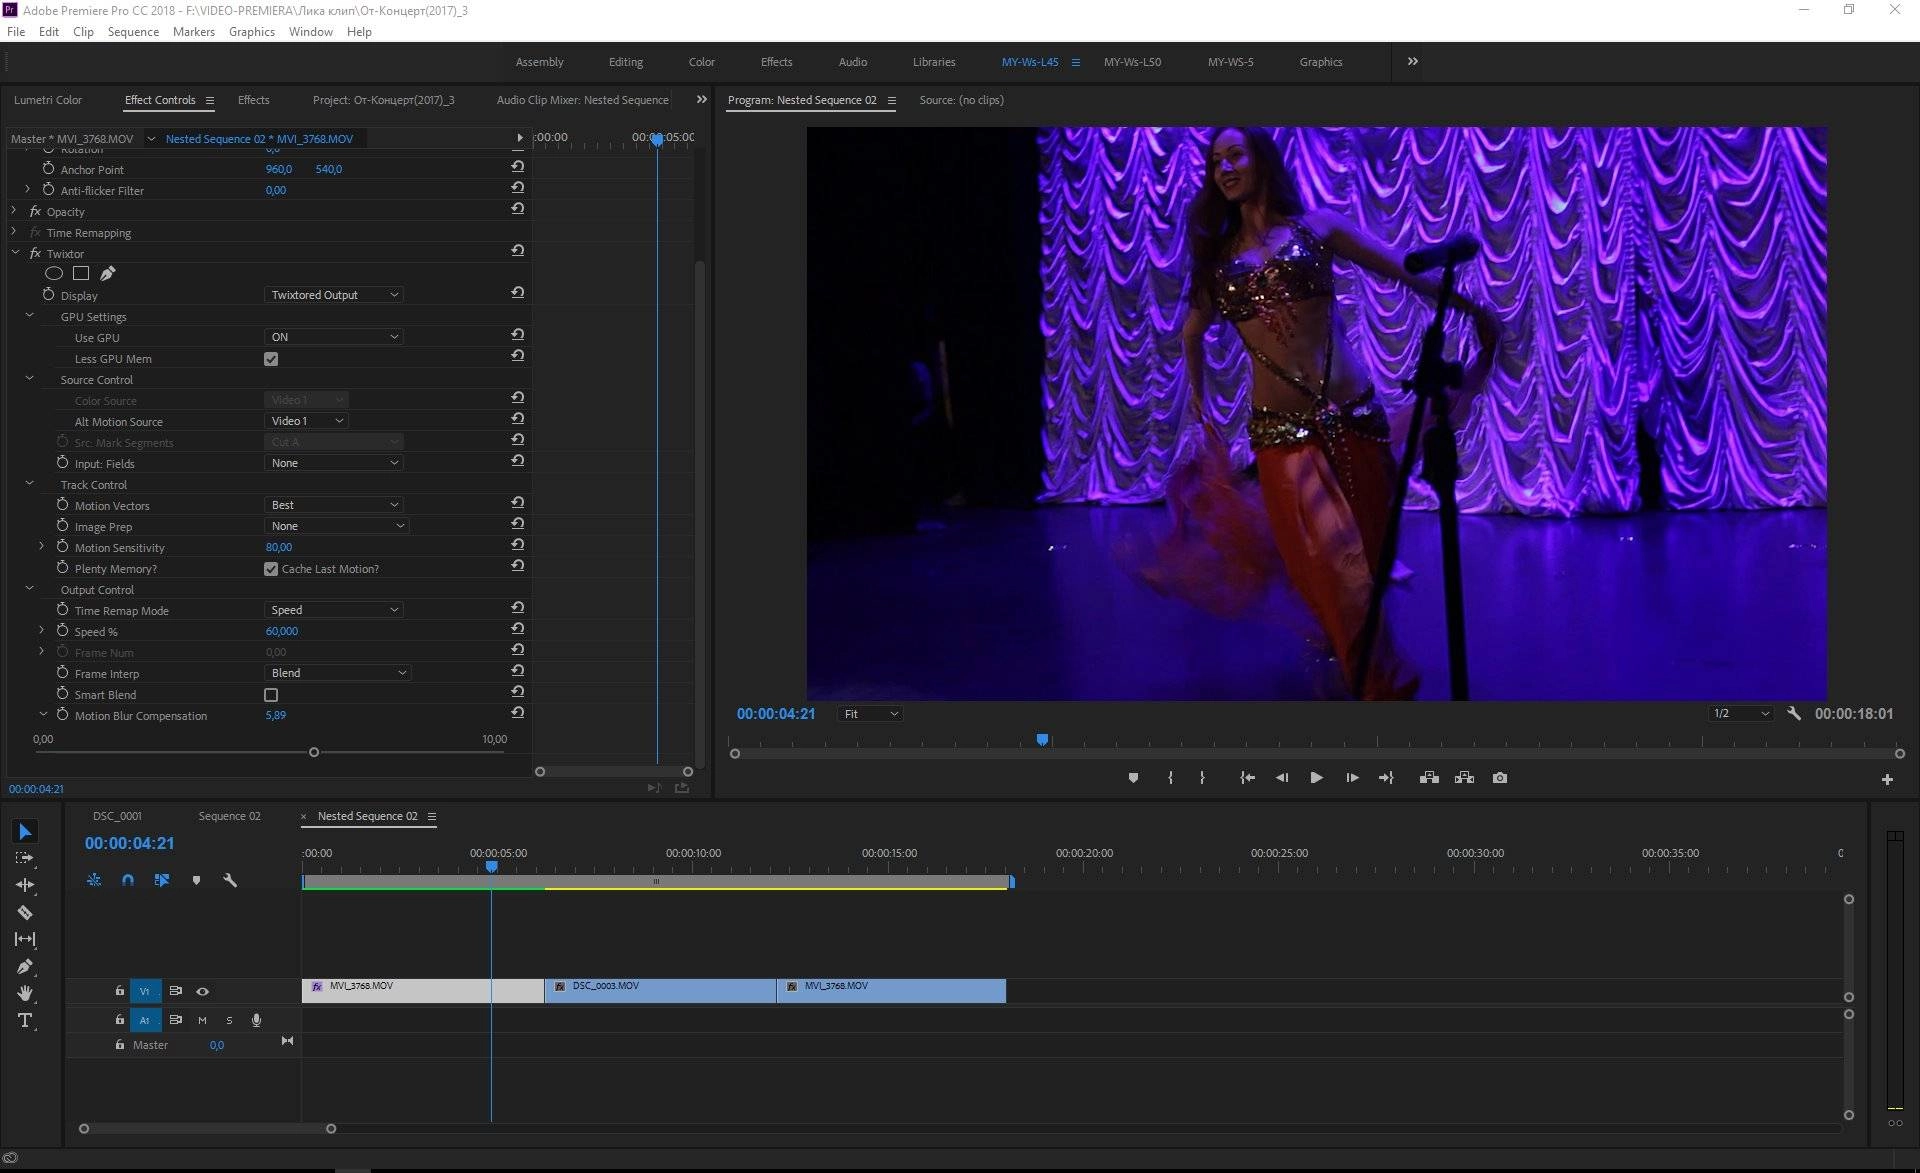This screenshot has height=1173, width=1920.
Task: Click the Lift button
Action: (x=1429, y=778)
